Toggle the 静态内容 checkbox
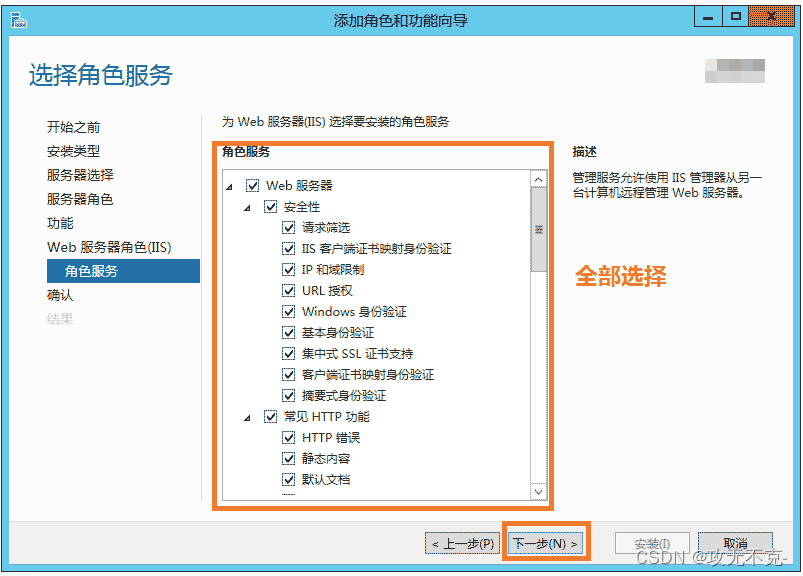 click(x=289, y=458)
